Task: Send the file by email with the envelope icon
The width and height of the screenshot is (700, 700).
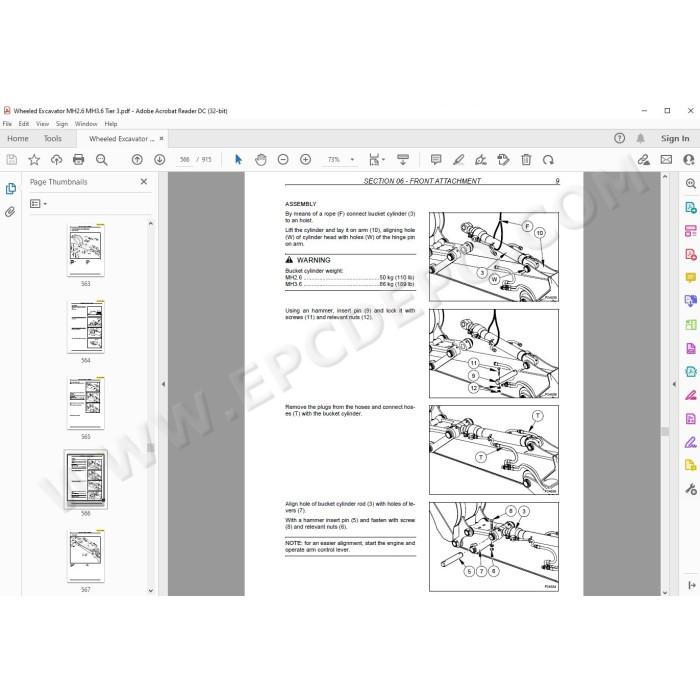Action: (666, 160)
